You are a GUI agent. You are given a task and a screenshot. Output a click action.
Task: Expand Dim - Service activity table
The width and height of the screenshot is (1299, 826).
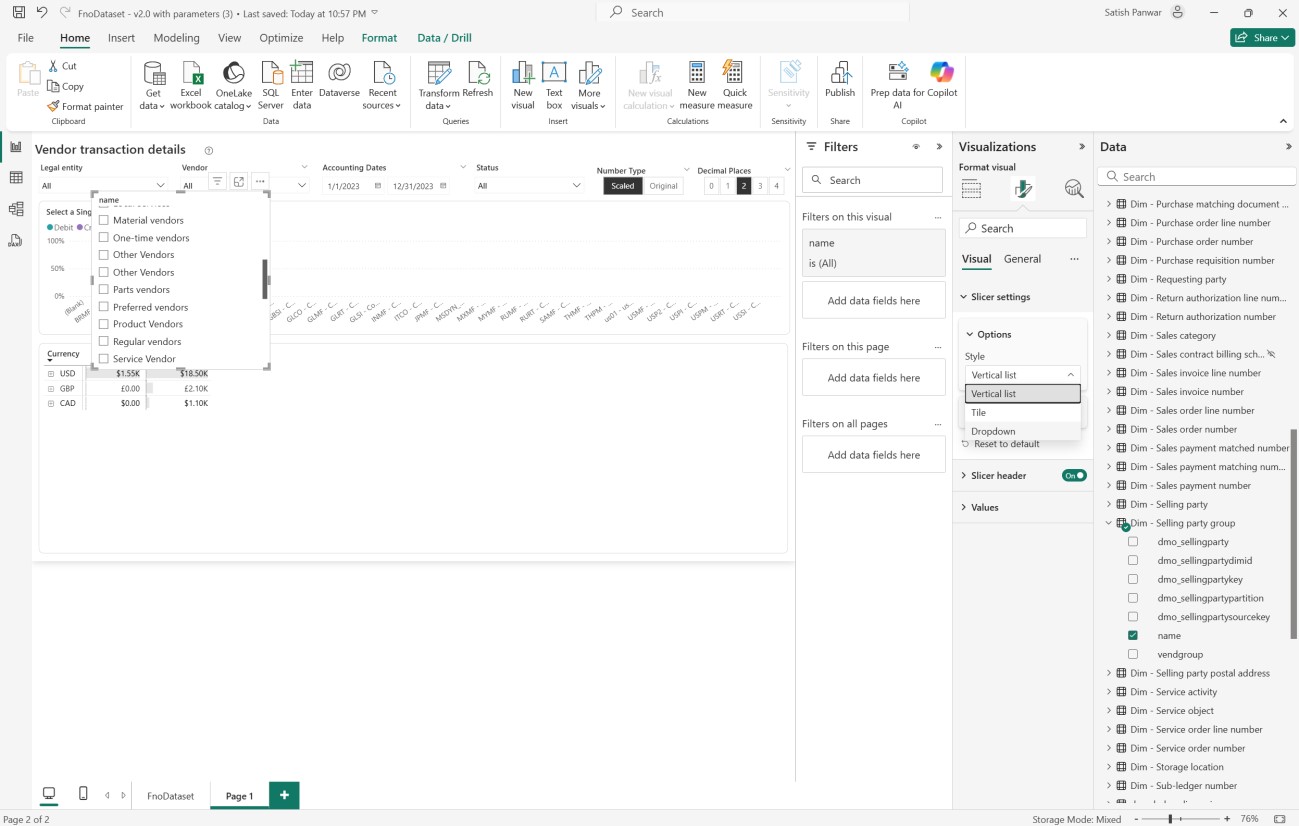point(1109,692)
